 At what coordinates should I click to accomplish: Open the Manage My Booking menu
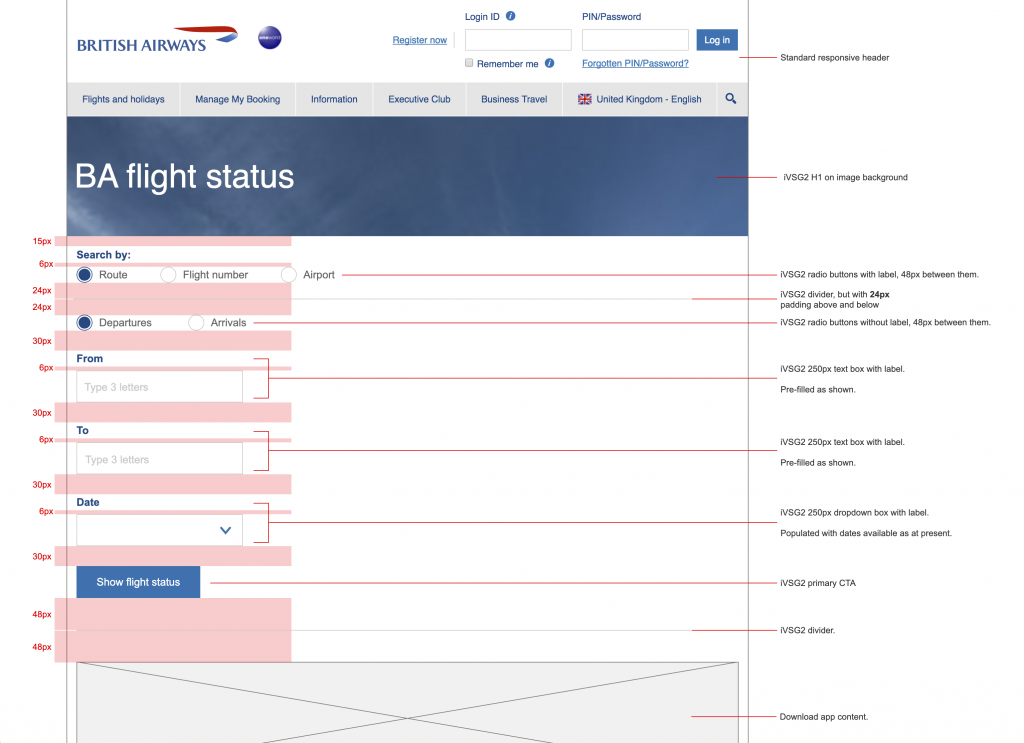coord(237,99)
